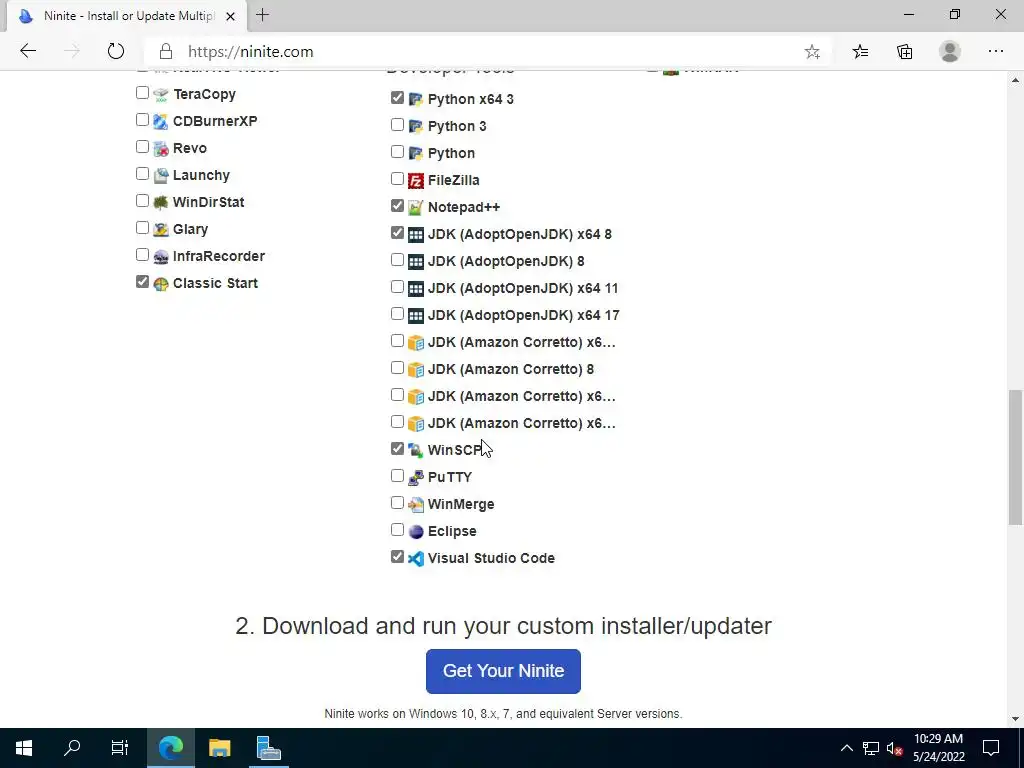This screenshot has height=768, width=1024.
Task: Uncheck the Python x64 3 checkbox
Action: click(397, 97)
